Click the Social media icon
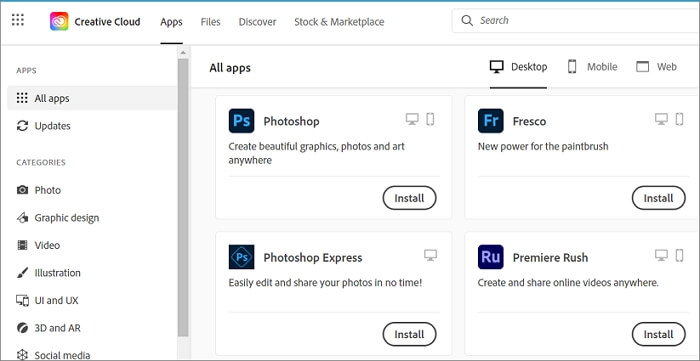This screenshot has height=361, width=700. [x=22, y=355]
